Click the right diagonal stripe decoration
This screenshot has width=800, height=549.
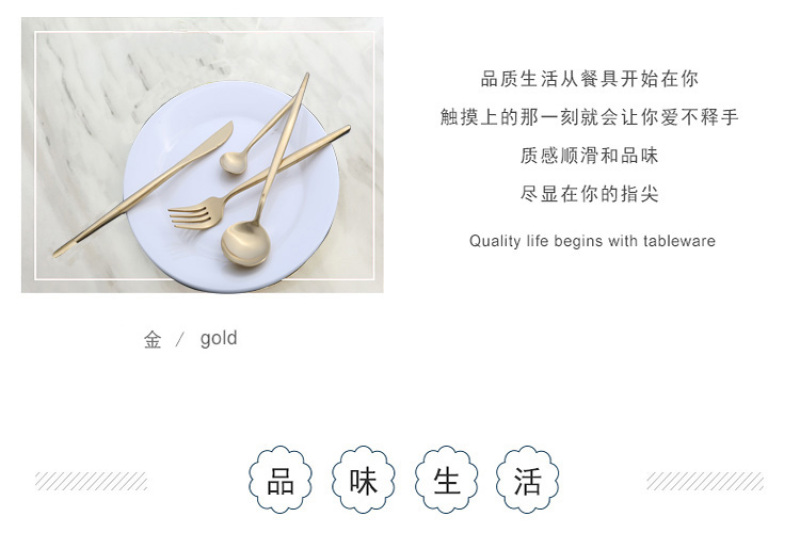705,481
